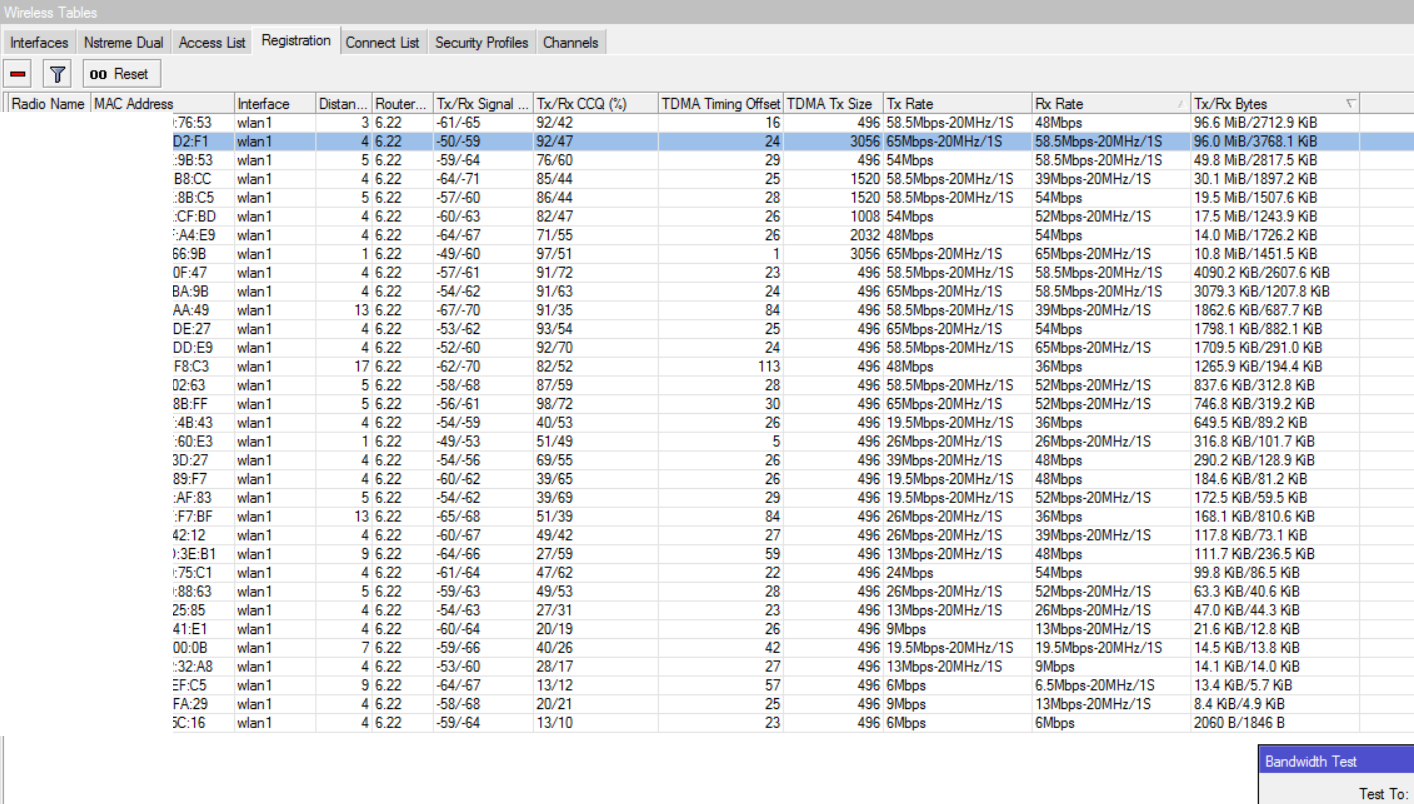Go to the Security Profiles tab
Screen dimensions: 1414x804
(x=481, y=42)
